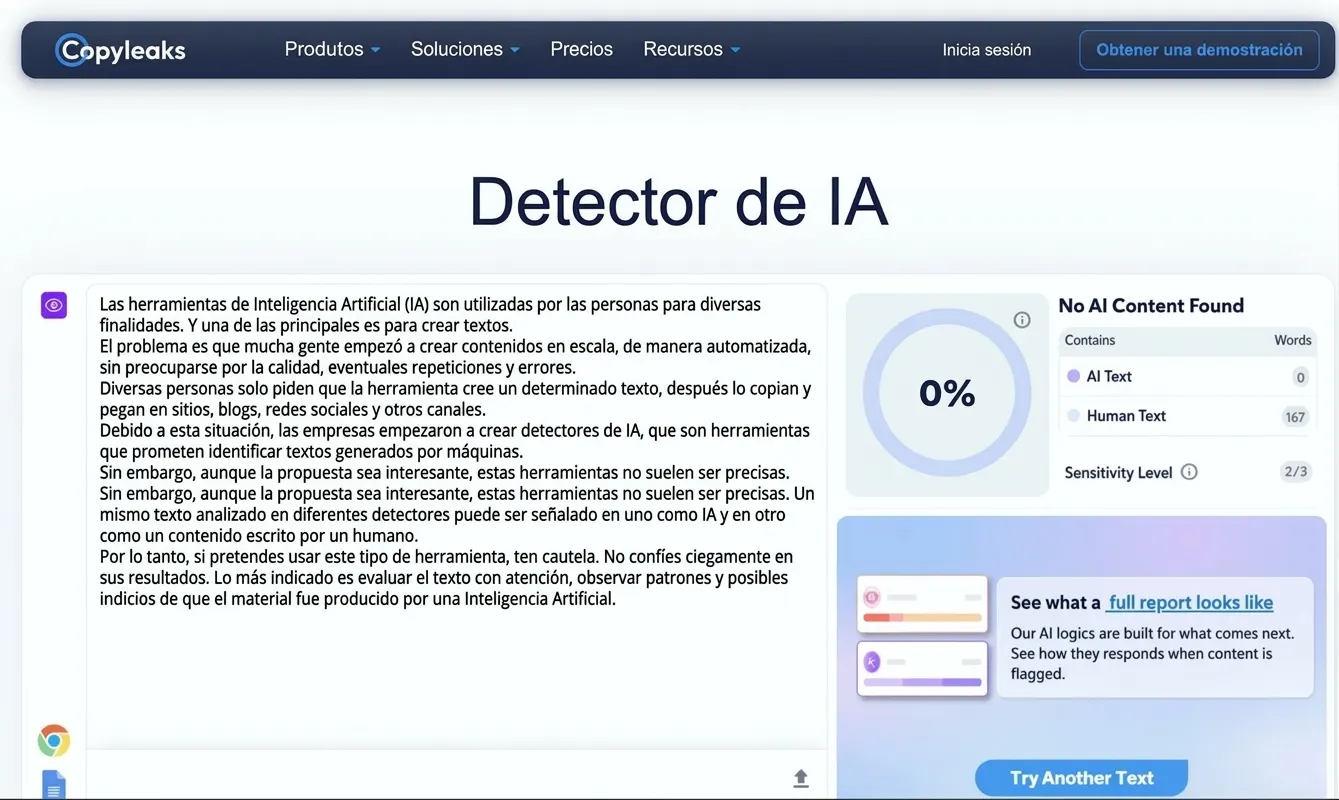This screenshot has width=1339, height=800.
Task: Click the "167" human word count
Action: click(x=1295, y=417)
